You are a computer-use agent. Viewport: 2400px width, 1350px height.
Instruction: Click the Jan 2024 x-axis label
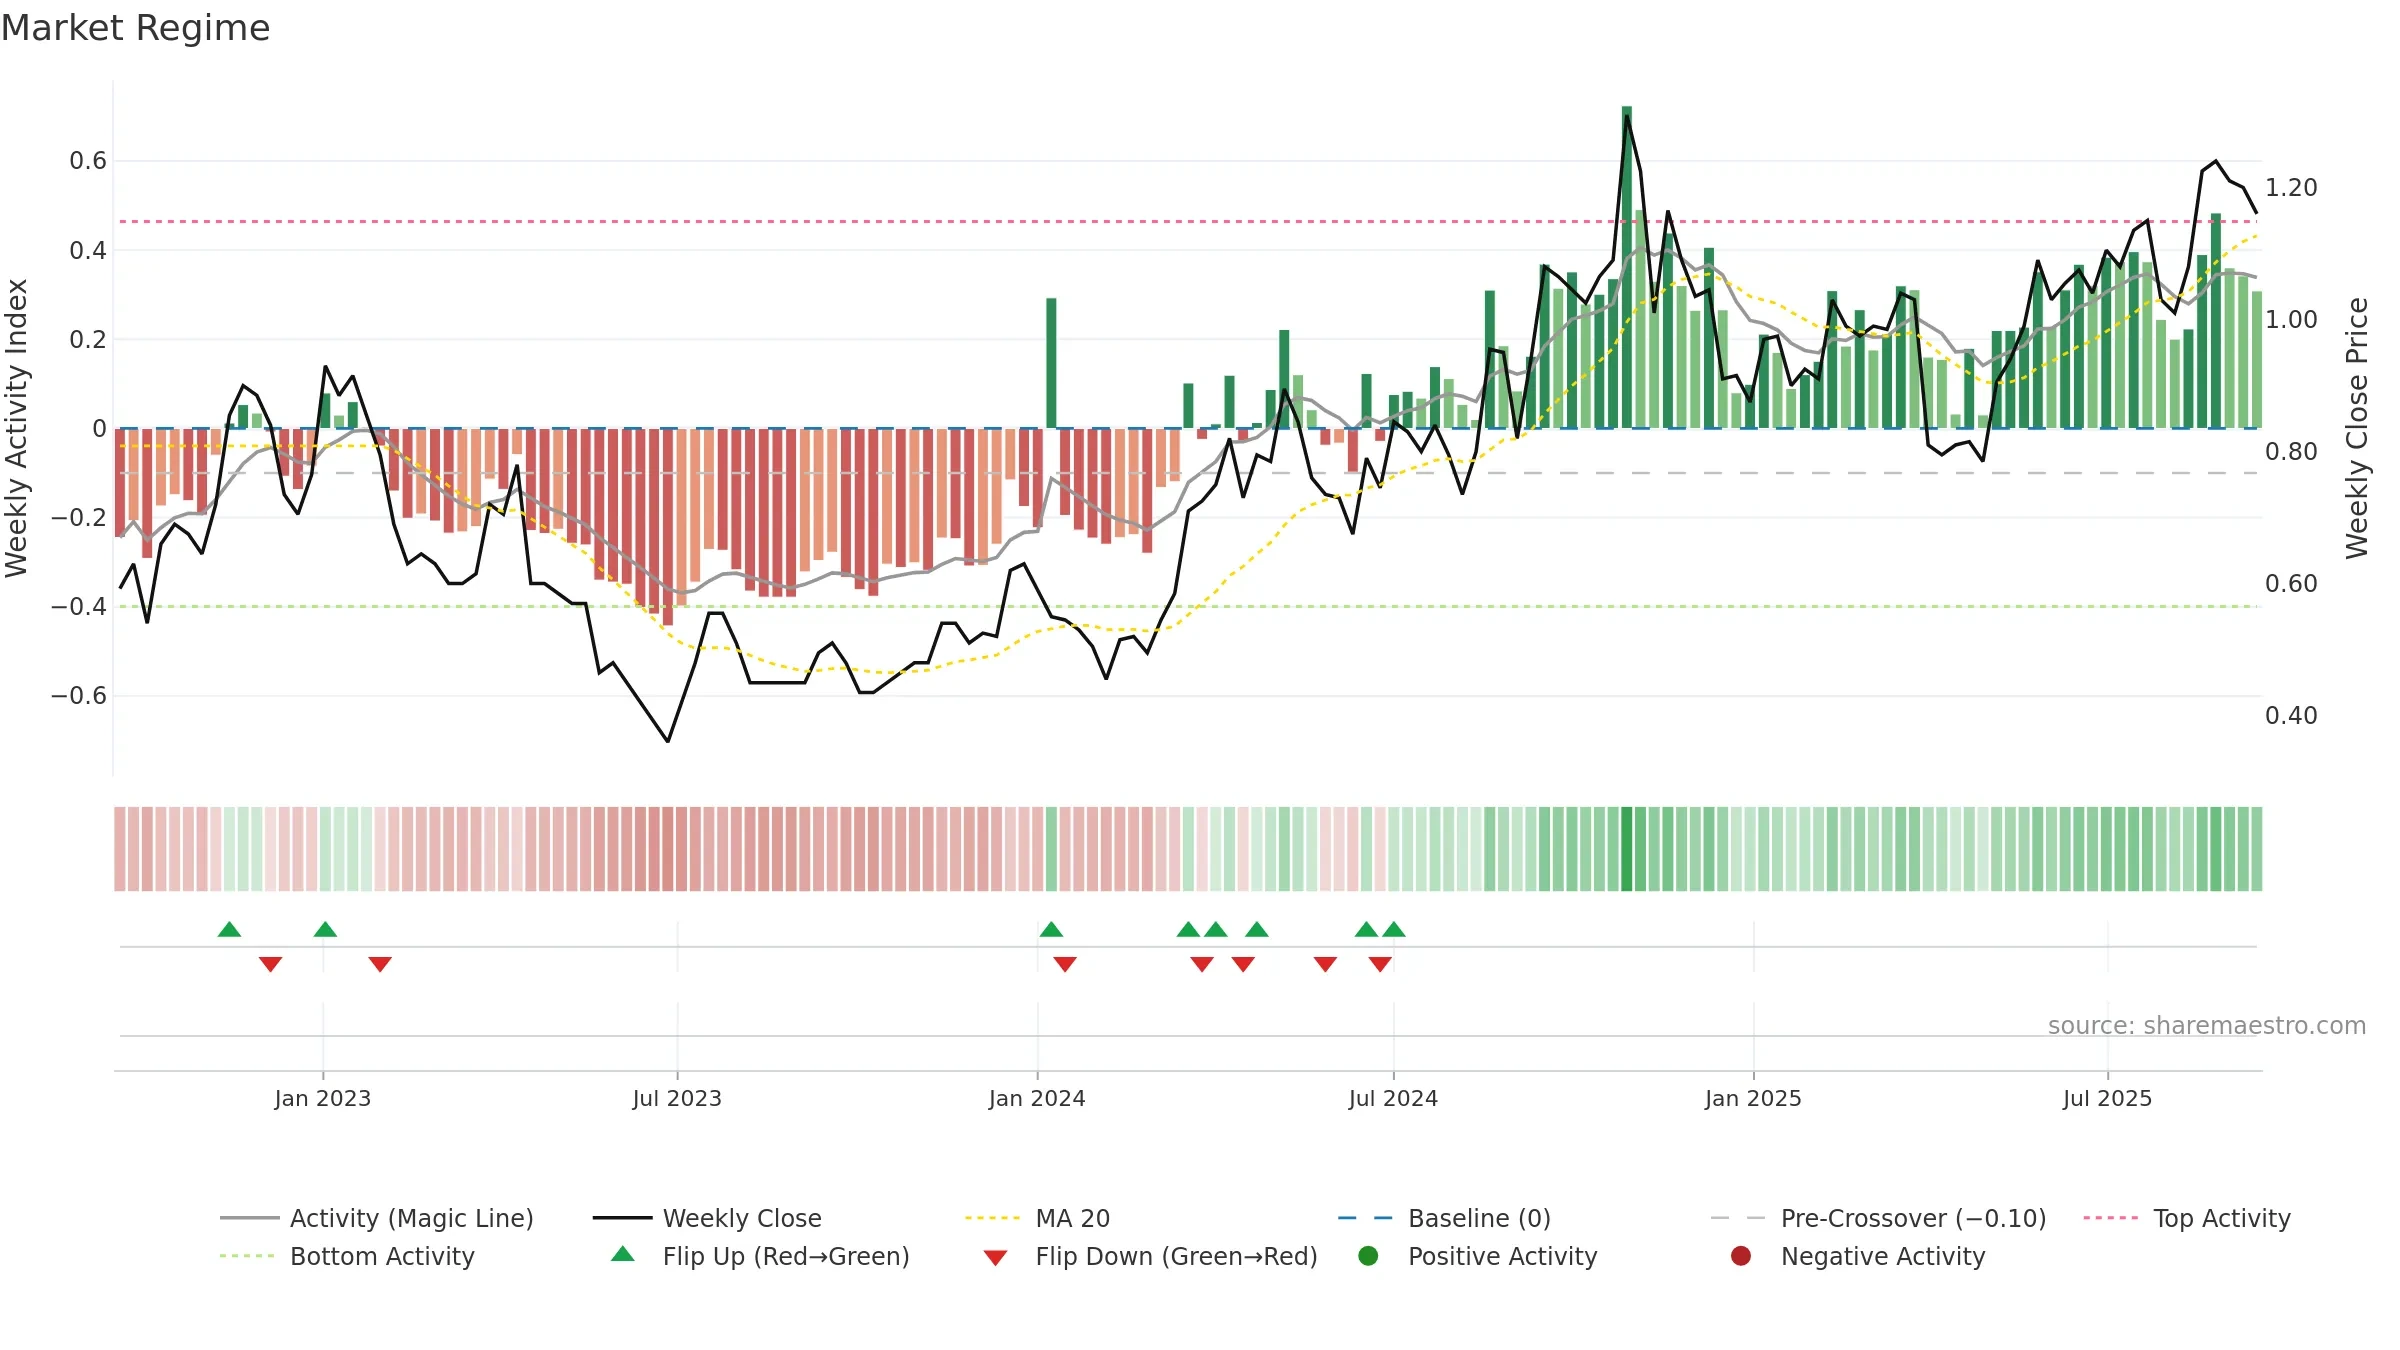(1037, 1098)
